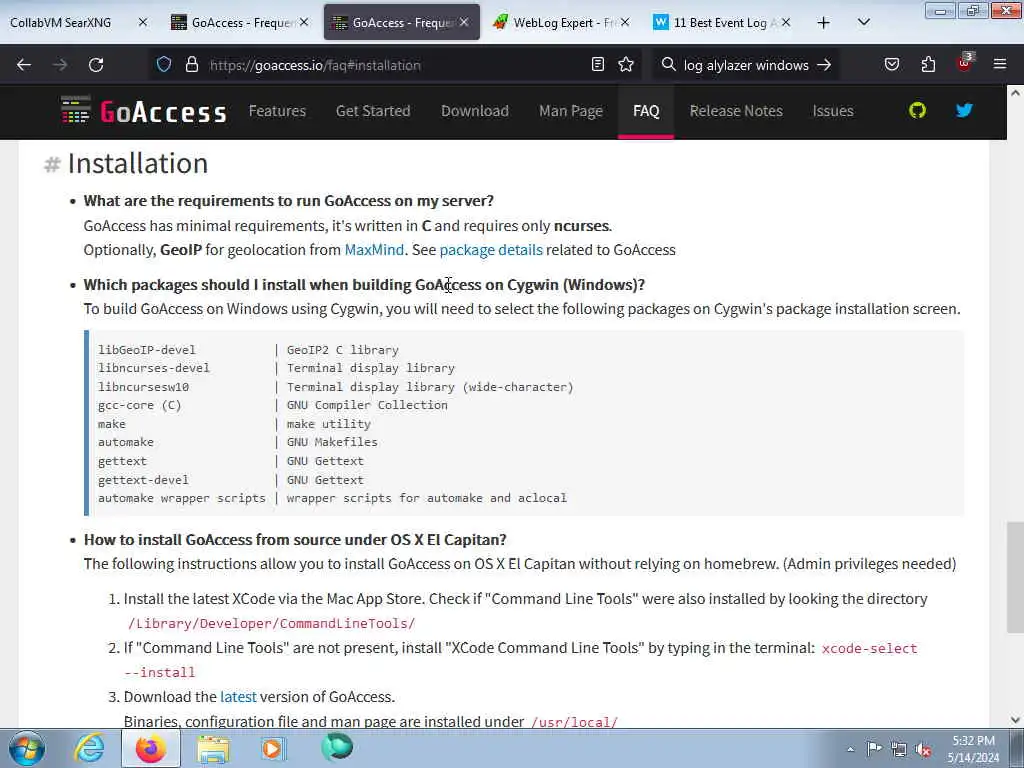This screenshot has width=1024, height=768.
Task: Open the Action Center flag icon
Action: pyautogui.click(x=874, y=749)
